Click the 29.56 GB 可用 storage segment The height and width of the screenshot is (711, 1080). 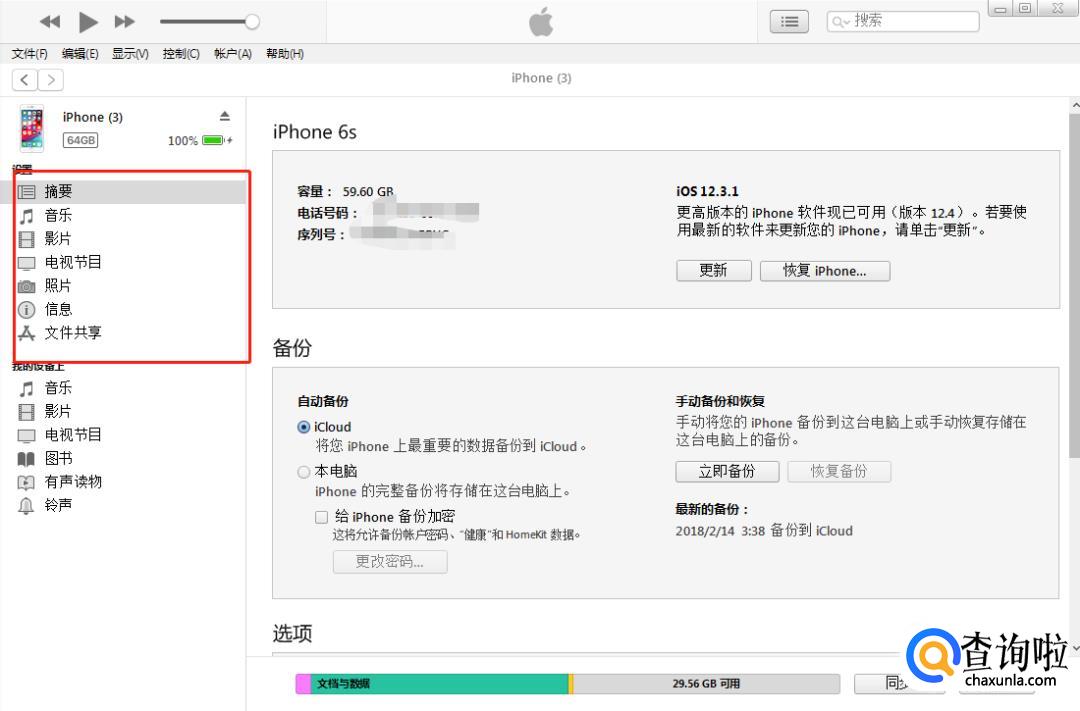(x=707, y=683)
